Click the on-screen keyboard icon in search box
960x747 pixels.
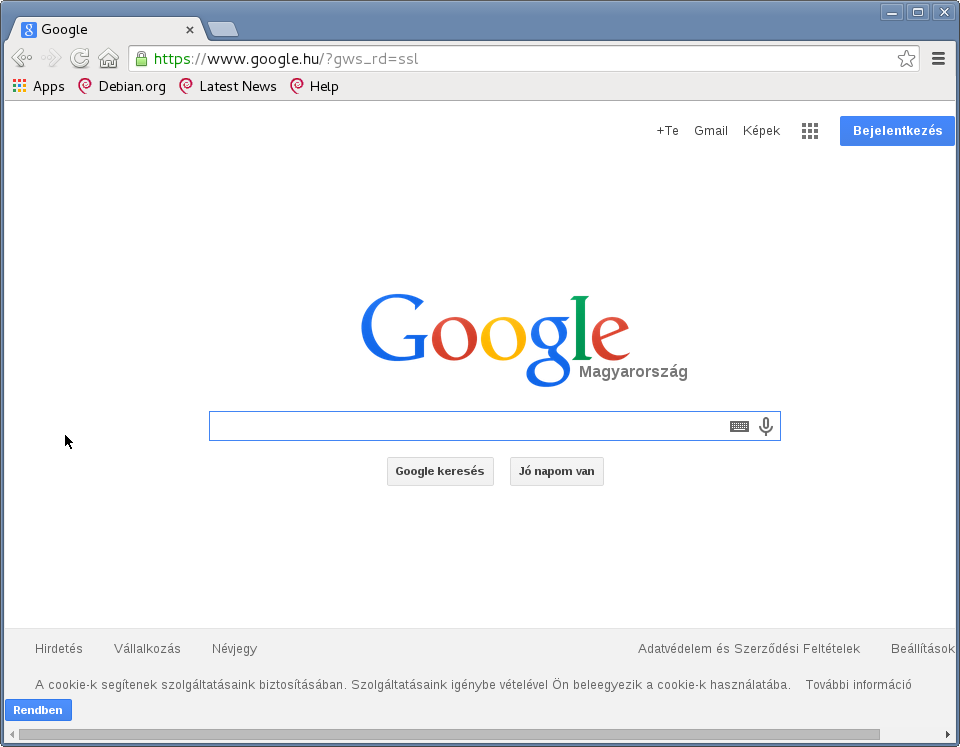(740, 426)
